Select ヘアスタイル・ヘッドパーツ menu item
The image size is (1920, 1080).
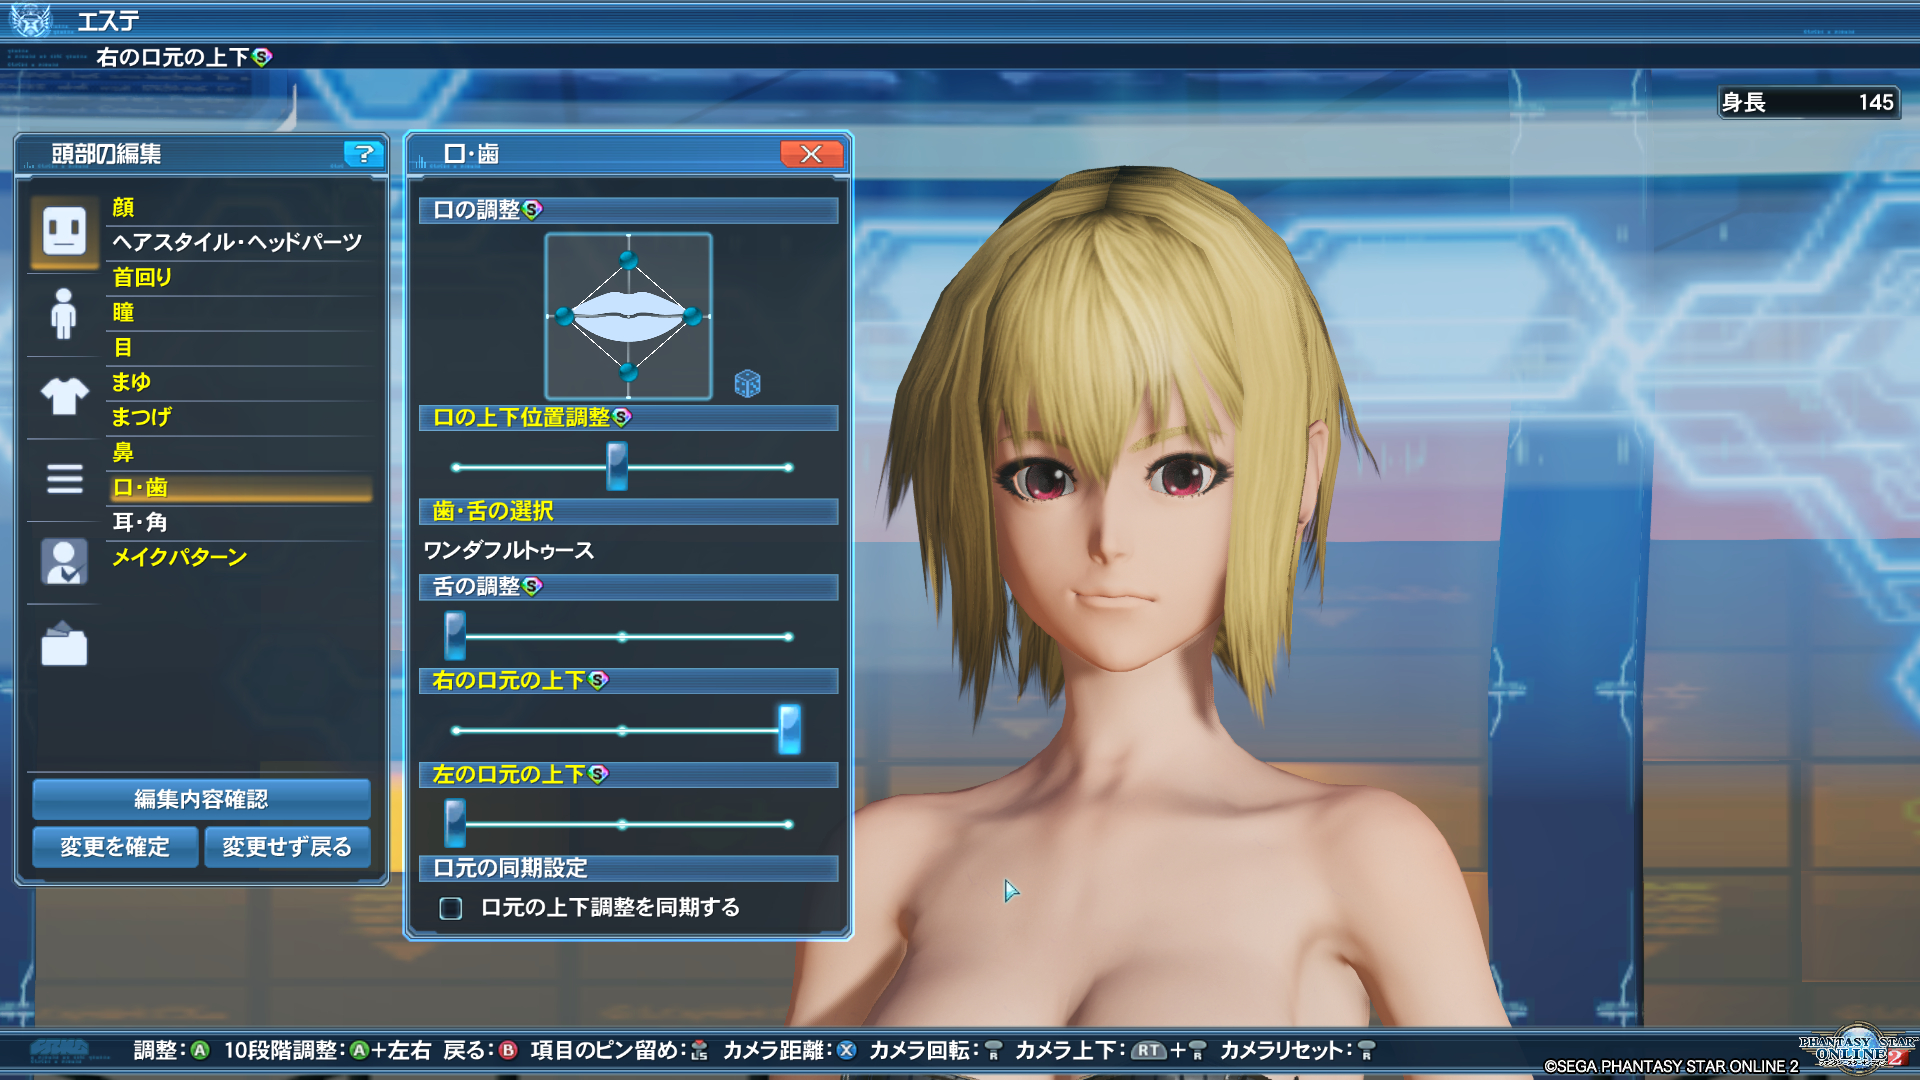(237, 242)
